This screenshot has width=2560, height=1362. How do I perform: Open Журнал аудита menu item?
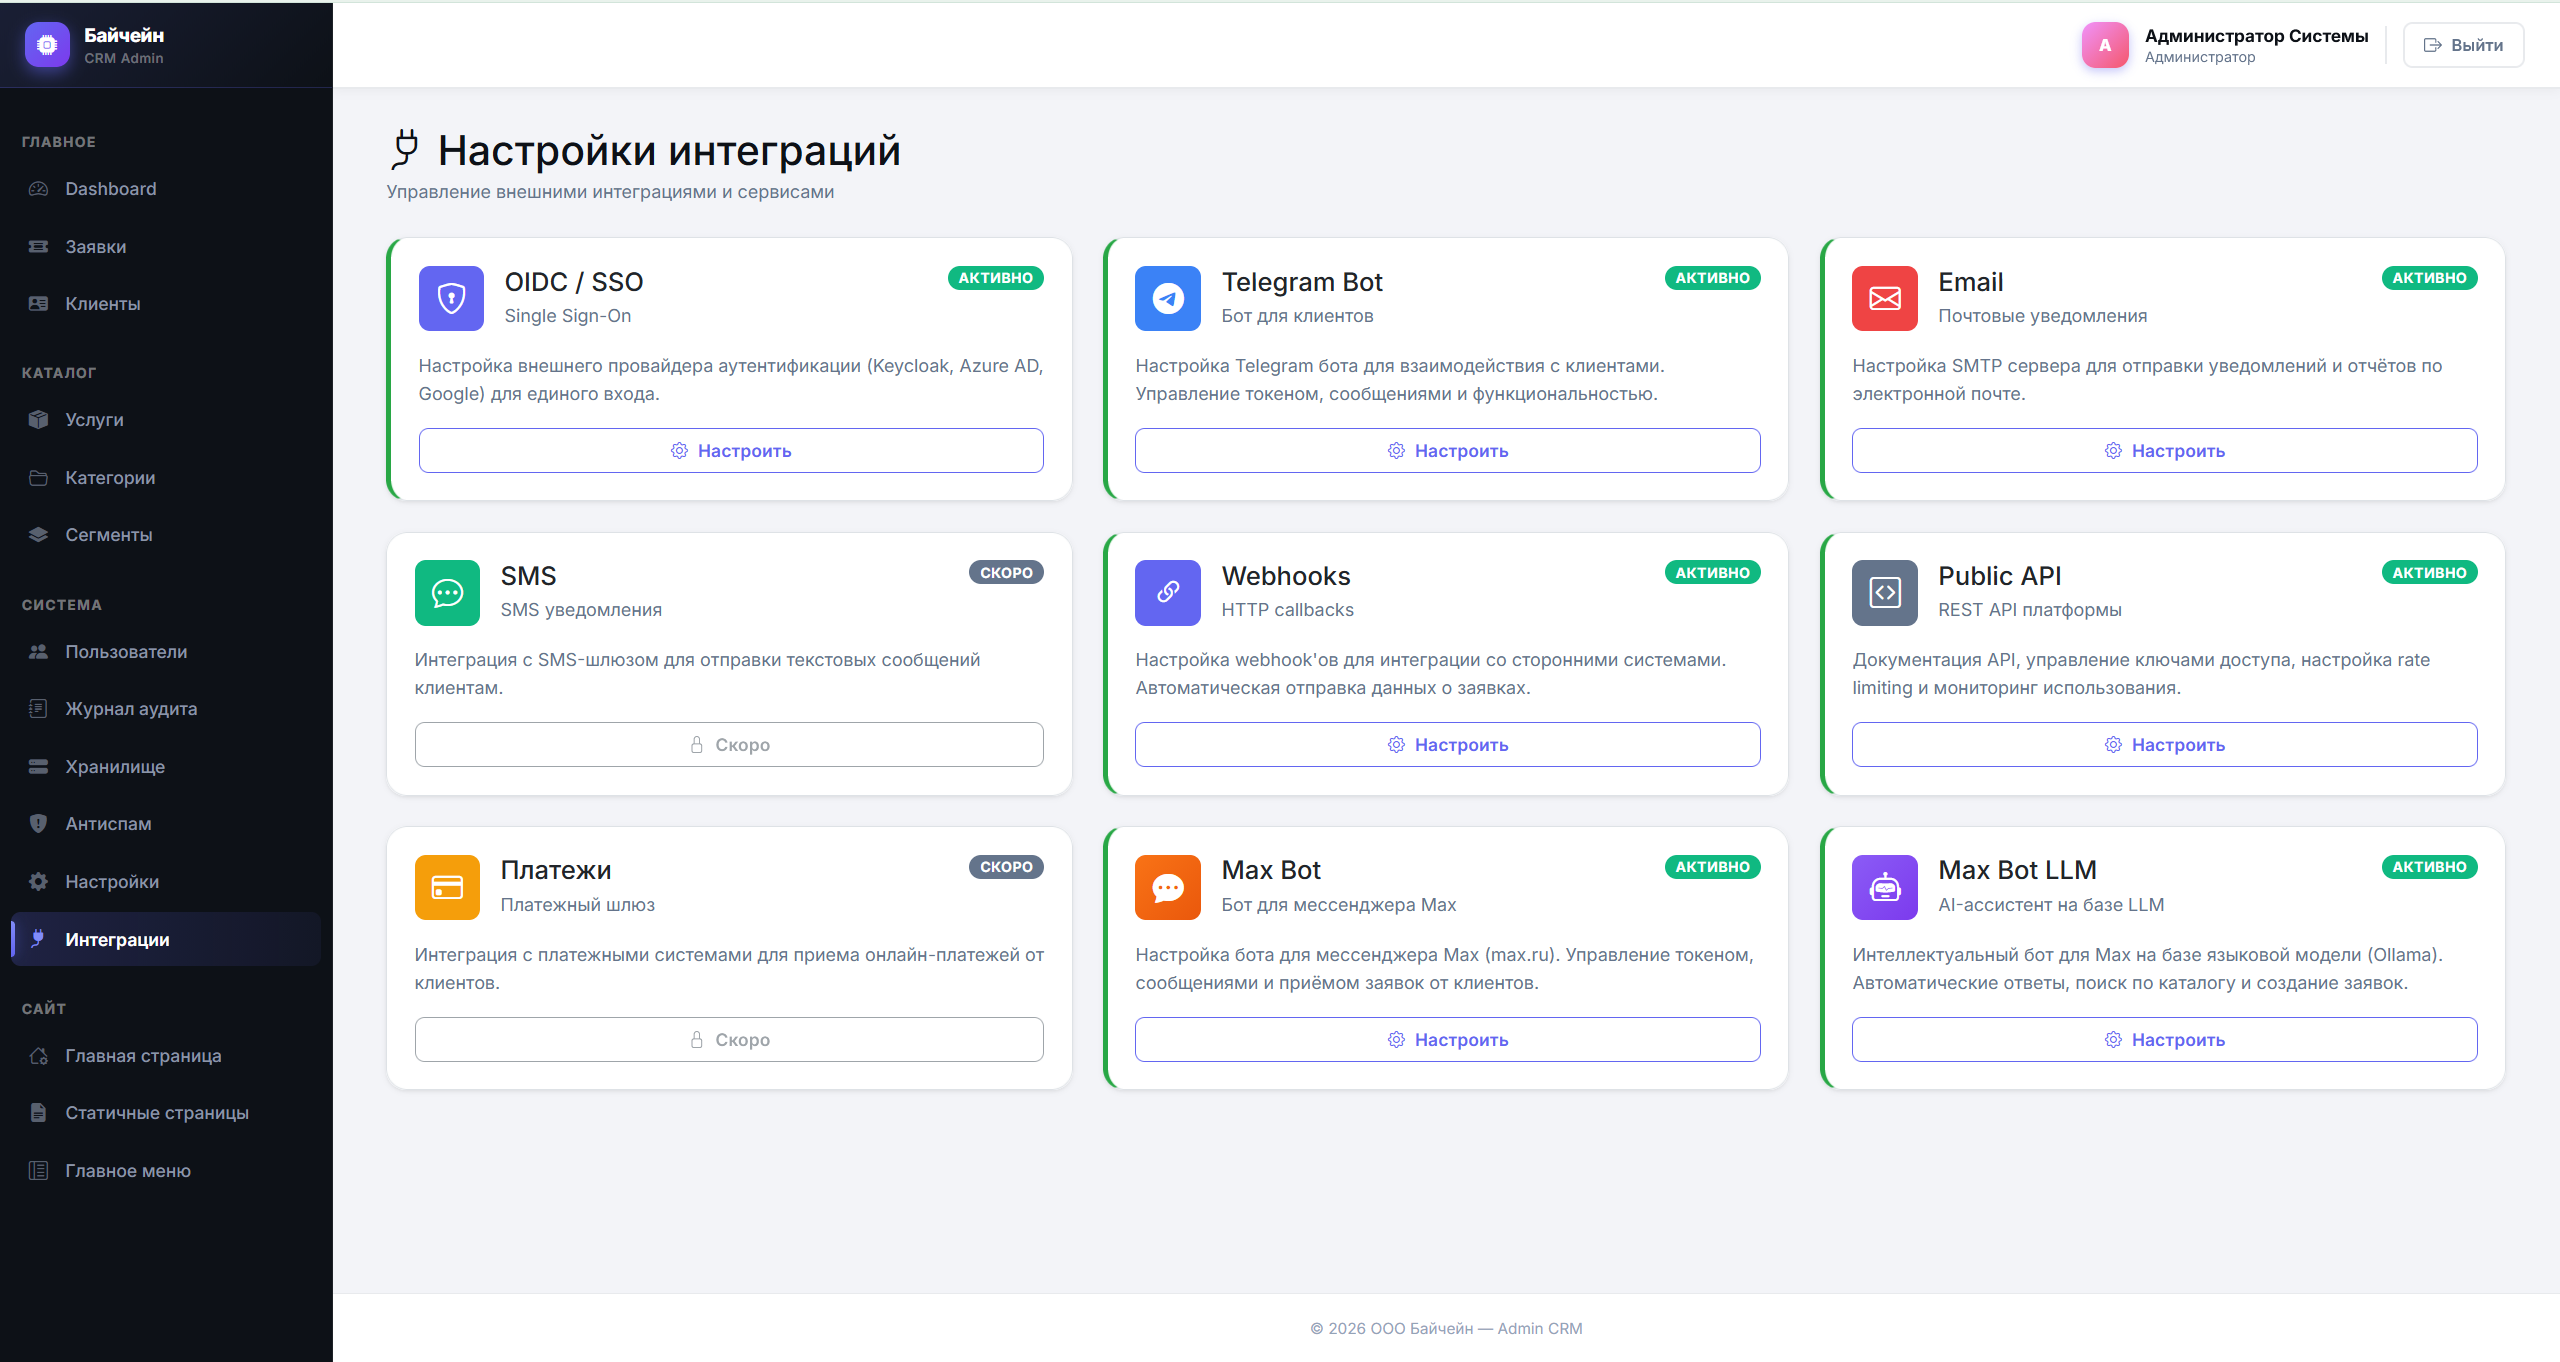pos(131,709)
